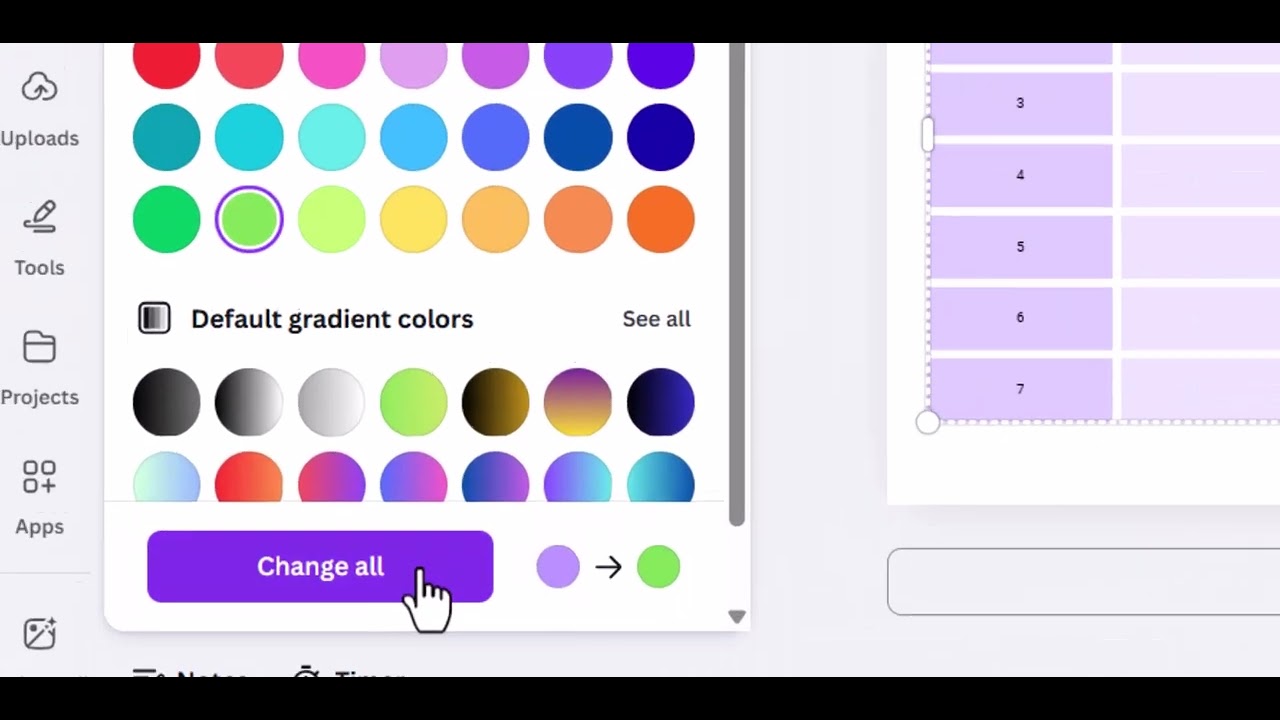Click the scroll down arrow of the panel
The width and height of the screenshot is (1280, 720).
(x=737, y=617)
